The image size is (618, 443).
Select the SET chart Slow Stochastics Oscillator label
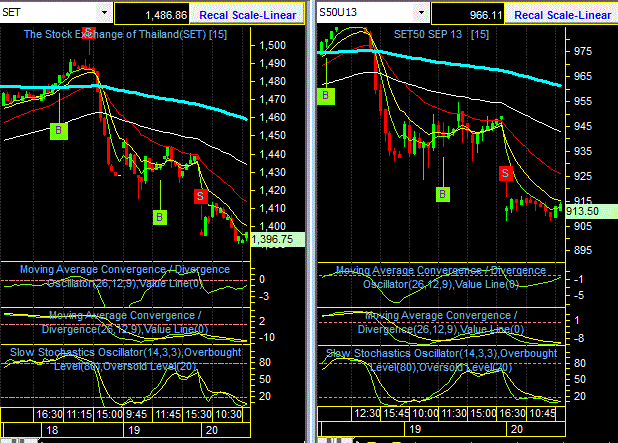point(125,359)
